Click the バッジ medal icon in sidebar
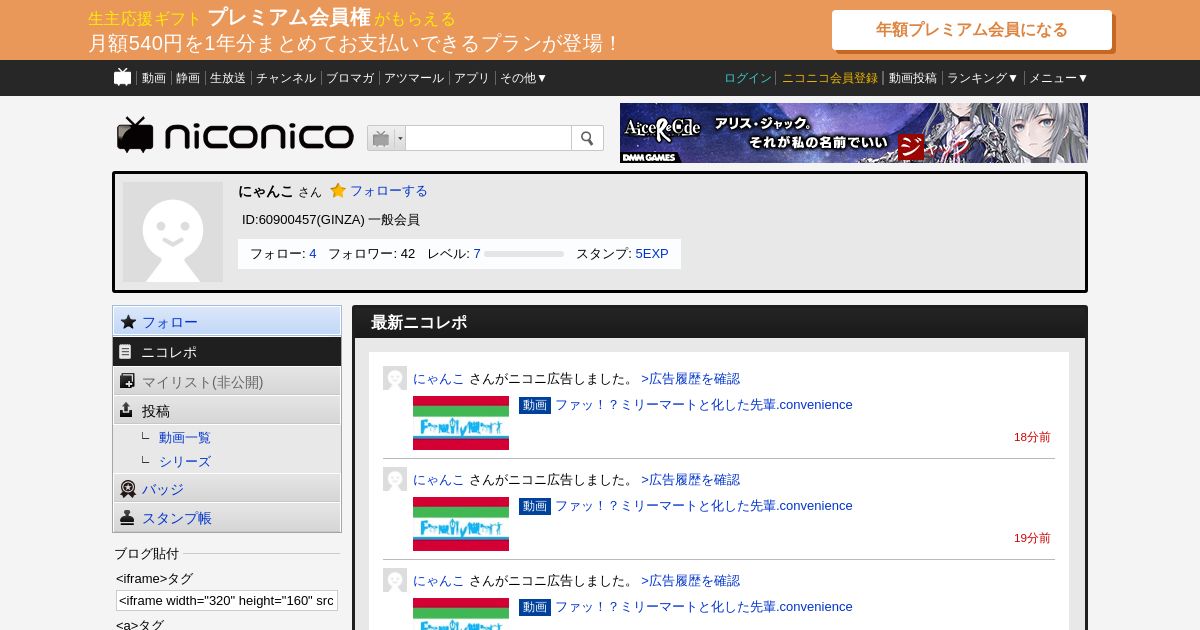This screenshot has width=1200, height=630. (x=128, y=489)
